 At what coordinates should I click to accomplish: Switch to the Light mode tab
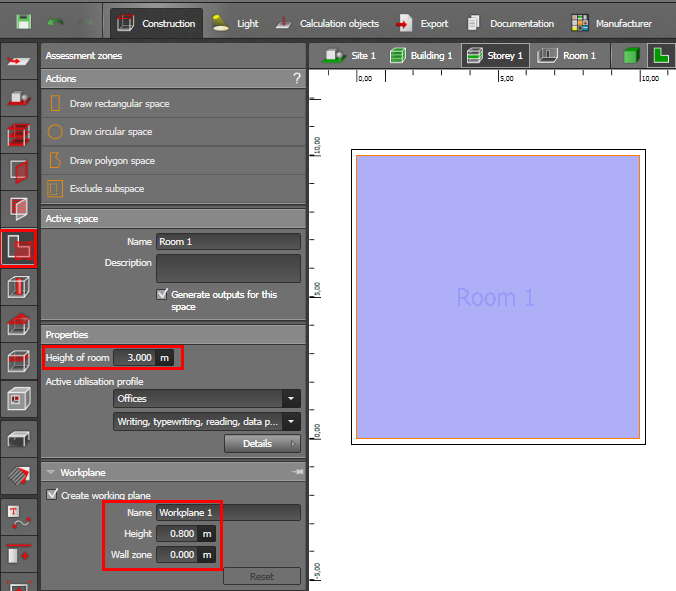point(235,23)
